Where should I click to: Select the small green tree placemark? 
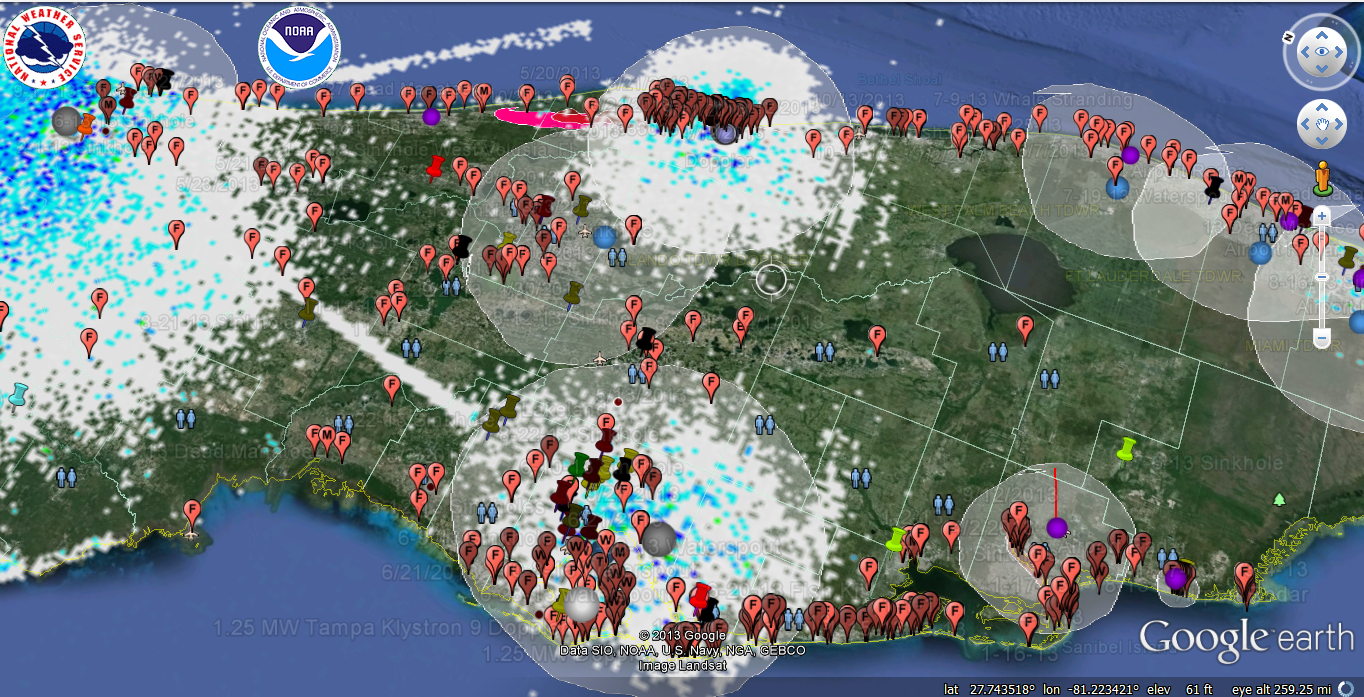point(1279,498)
